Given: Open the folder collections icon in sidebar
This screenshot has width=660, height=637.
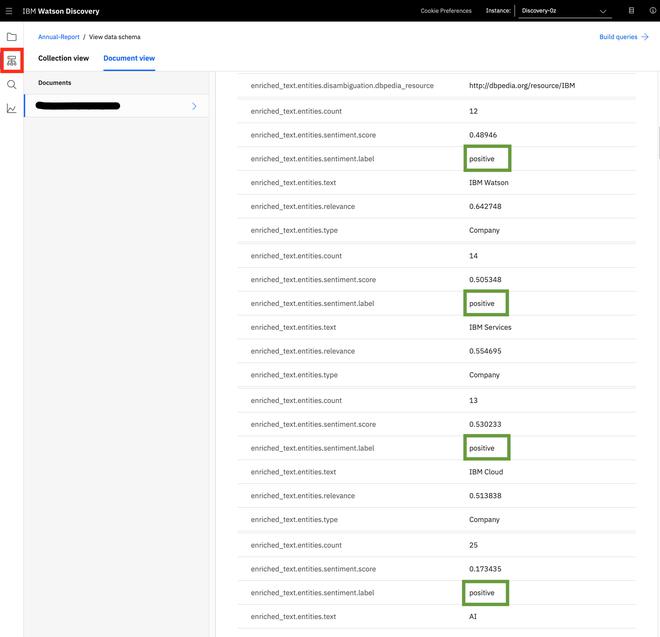Looking at the screenshot, I should (x=12, y=37).
